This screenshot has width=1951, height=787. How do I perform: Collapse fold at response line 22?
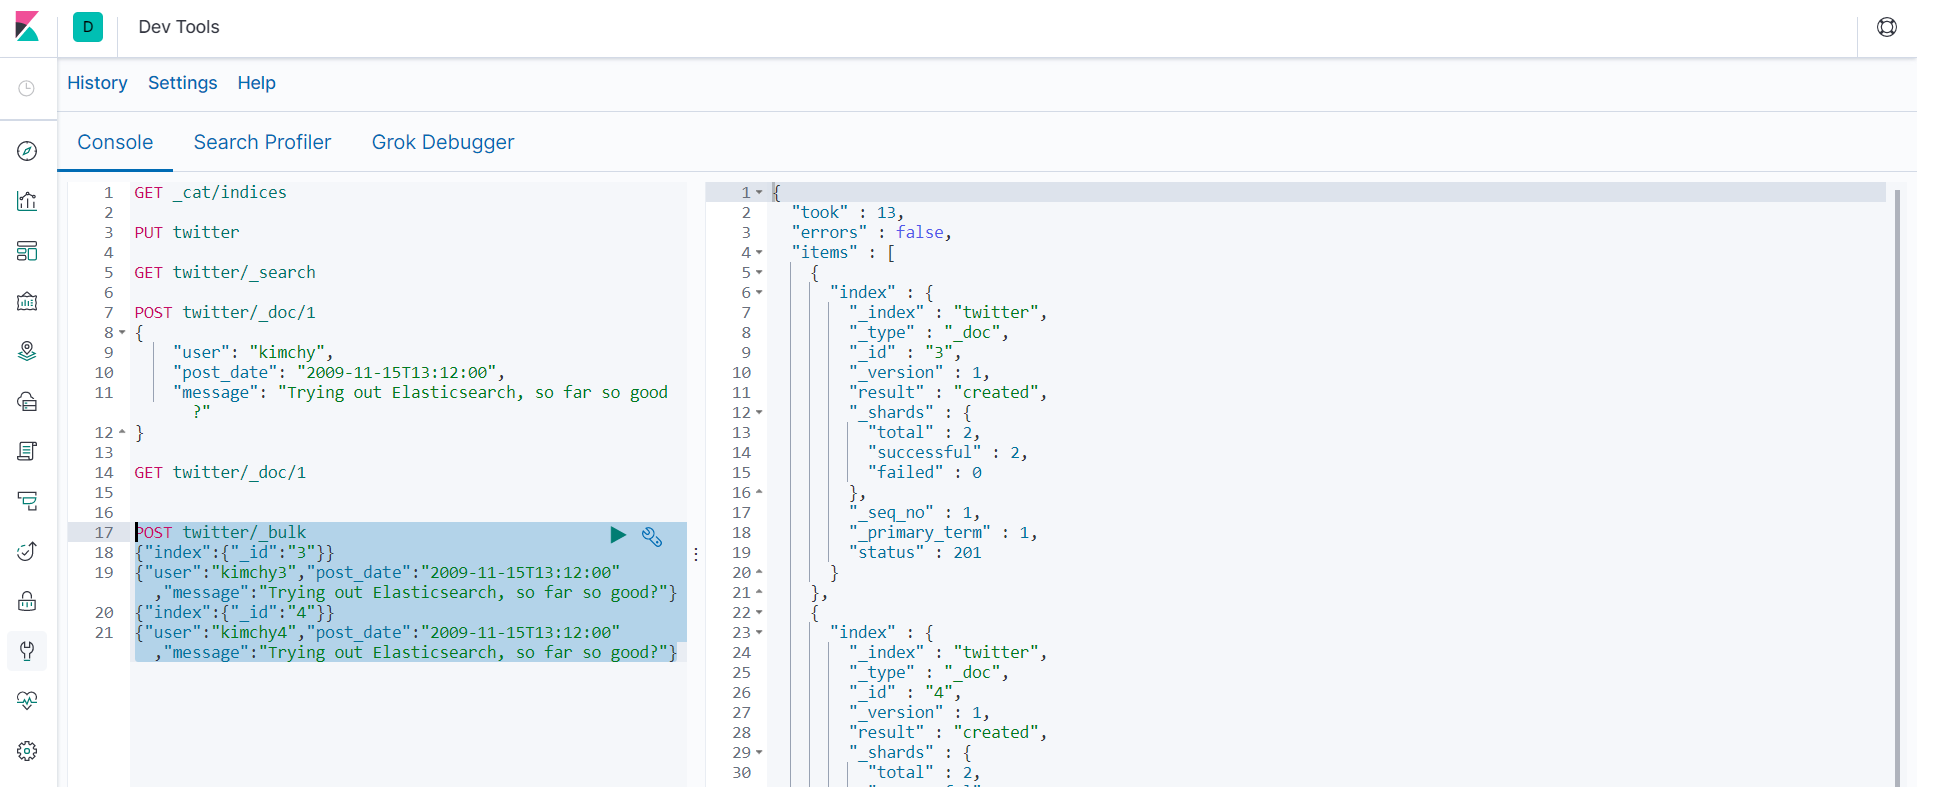[759, 612]
